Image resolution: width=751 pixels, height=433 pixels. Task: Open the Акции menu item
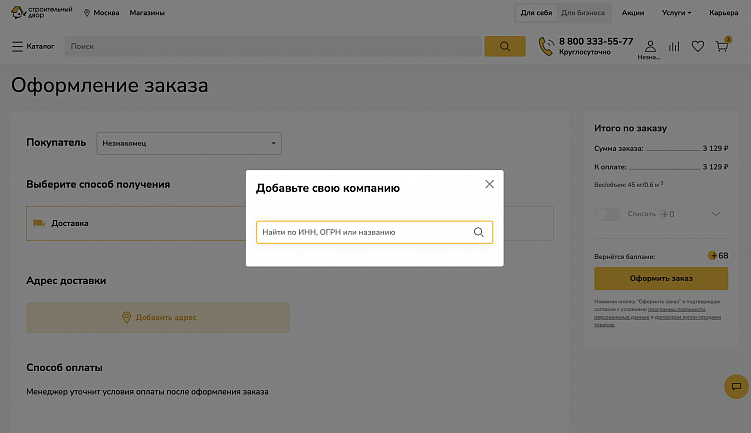[633, 13]
